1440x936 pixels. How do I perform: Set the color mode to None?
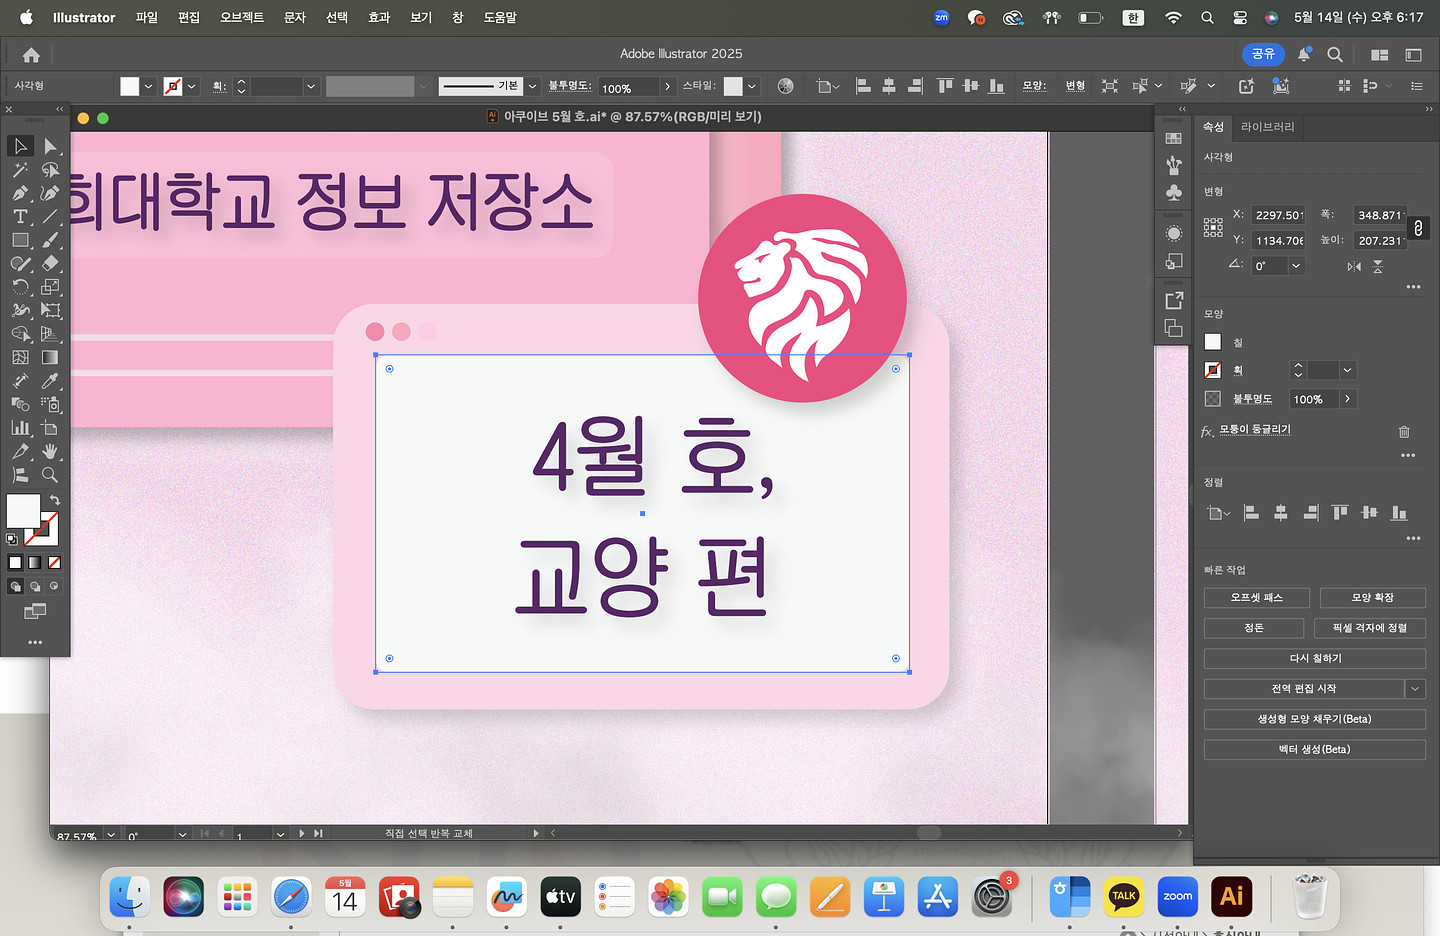pos(55,562)
